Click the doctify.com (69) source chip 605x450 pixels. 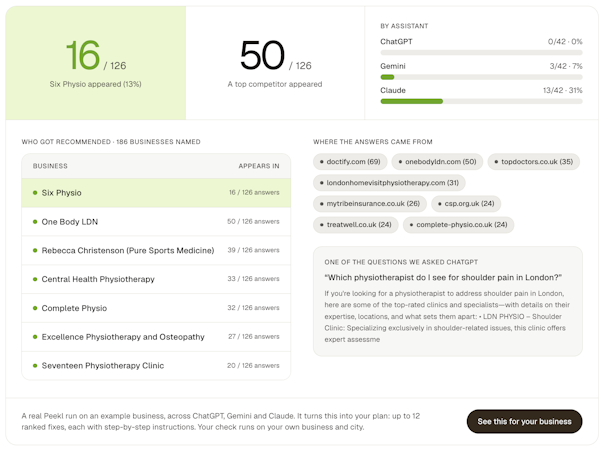pos(350,162)
